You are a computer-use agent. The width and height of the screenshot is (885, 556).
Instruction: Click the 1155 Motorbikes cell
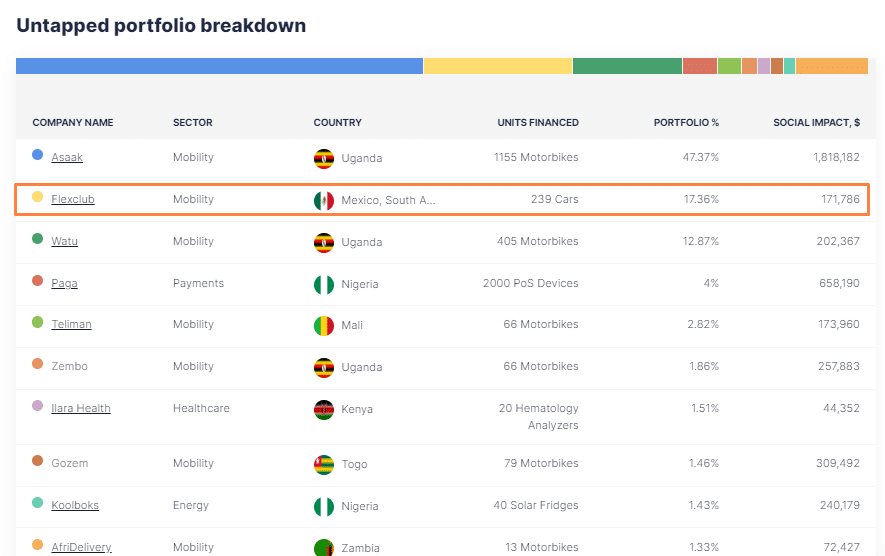point(536,157)
